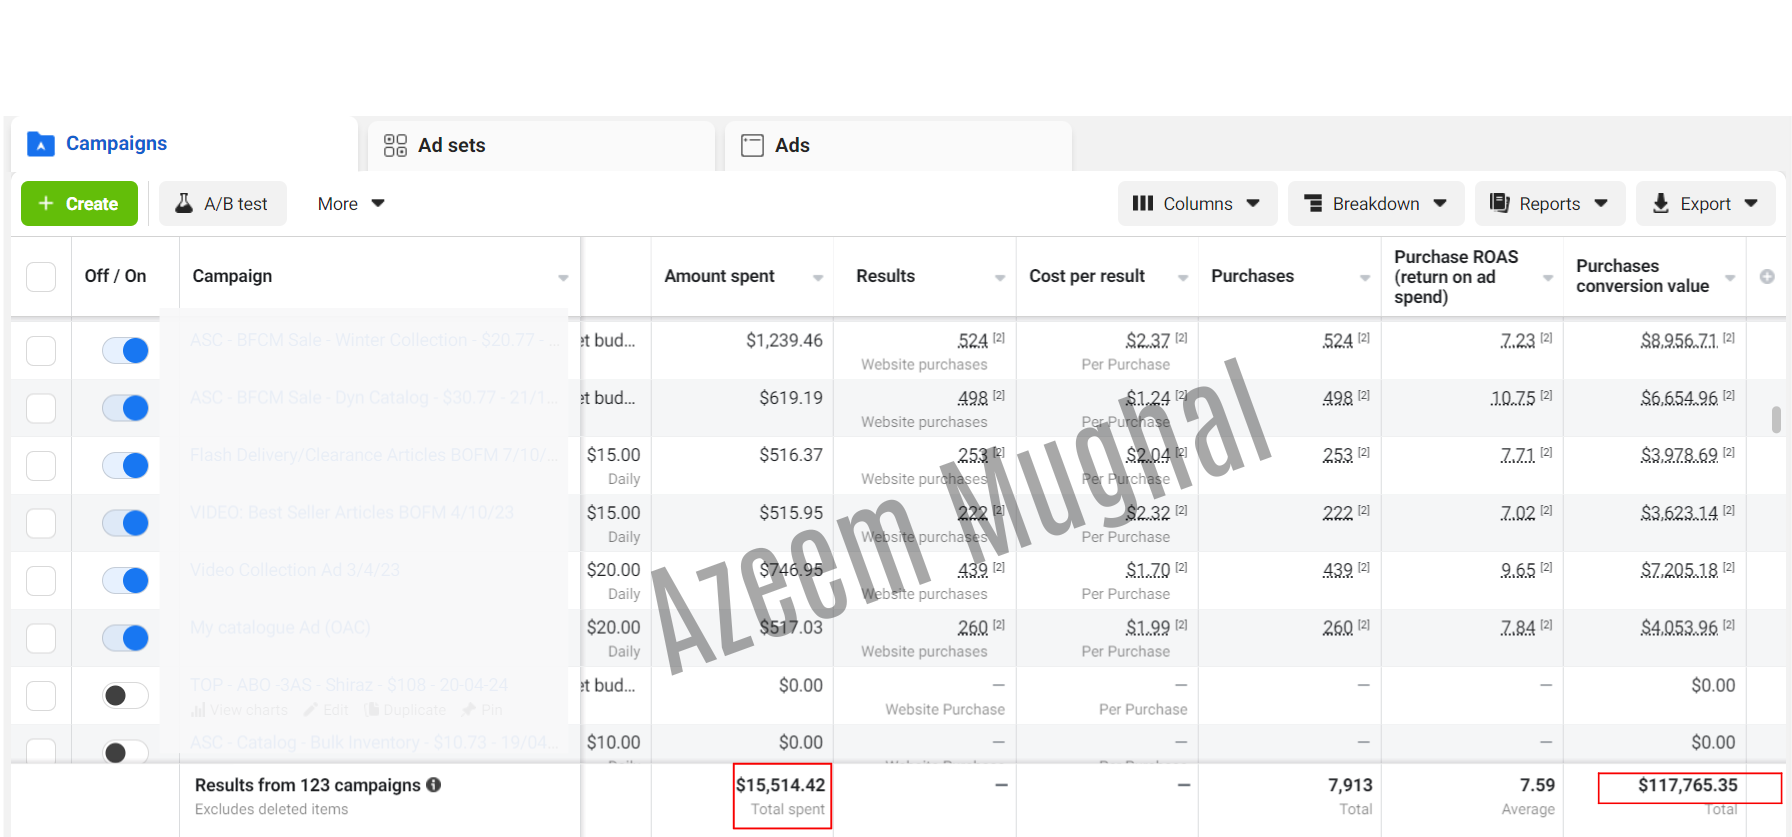Click the A/B test button

pyautogui.click(x=223, y=204)
